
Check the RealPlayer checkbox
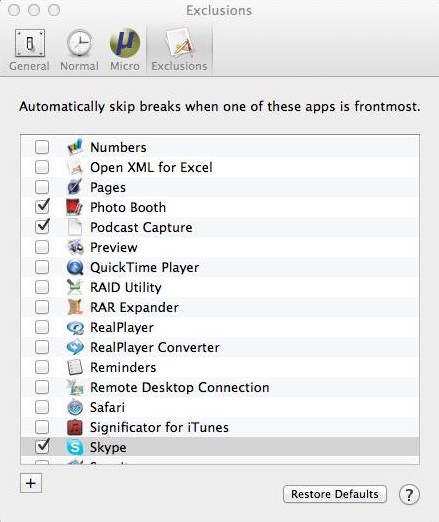click(x=42, y=327)
